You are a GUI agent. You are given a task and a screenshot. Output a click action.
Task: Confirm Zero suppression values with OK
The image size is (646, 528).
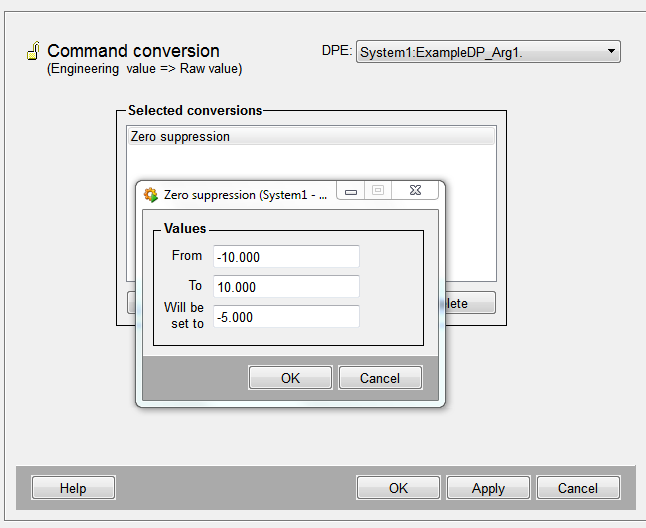[290, 378]
